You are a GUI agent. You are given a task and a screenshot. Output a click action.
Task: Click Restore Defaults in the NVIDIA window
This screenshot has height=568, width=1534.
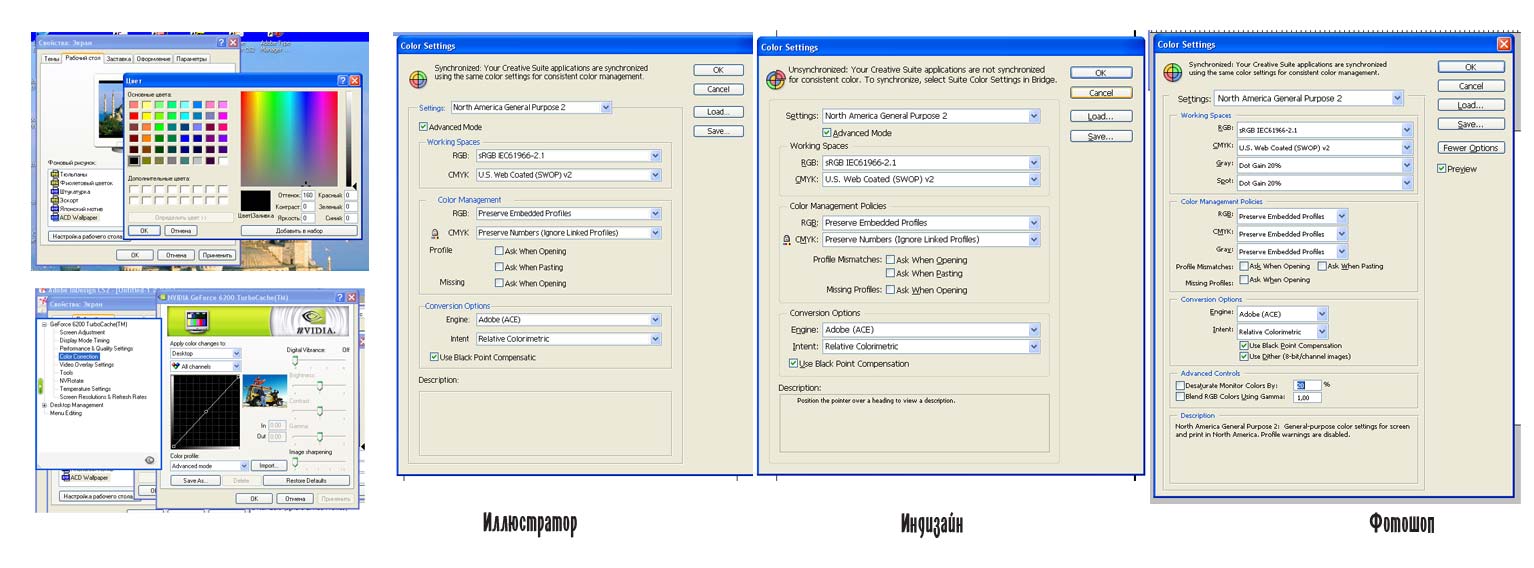[x=306, y=481]
